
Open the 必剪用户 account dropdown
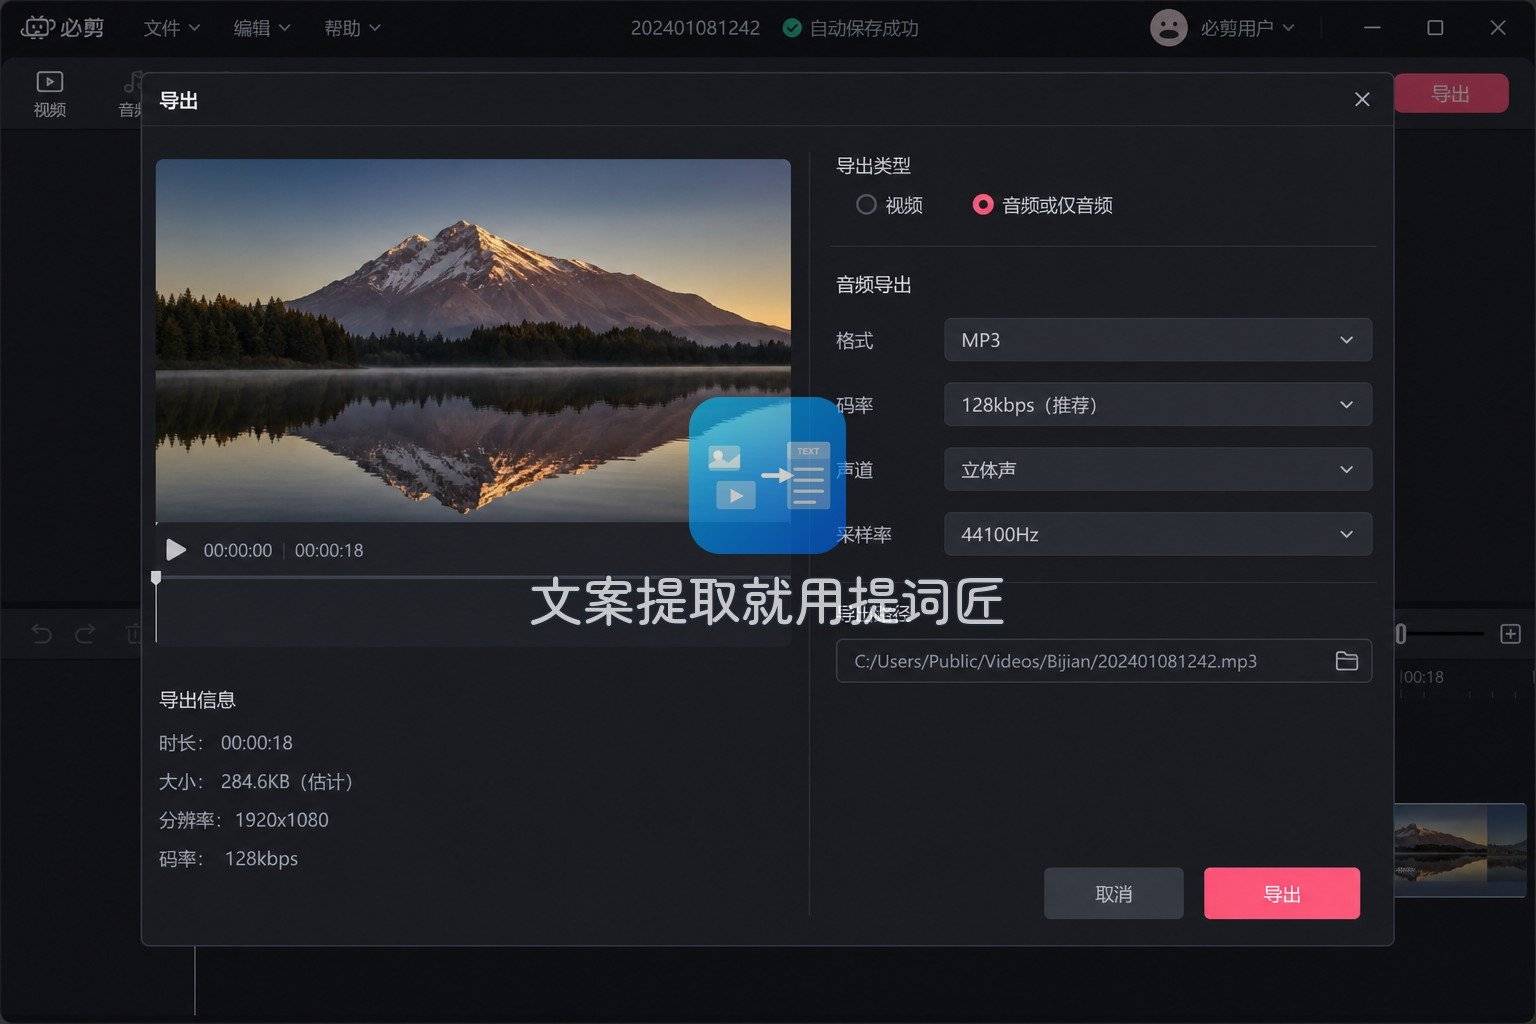(1247, 28)
